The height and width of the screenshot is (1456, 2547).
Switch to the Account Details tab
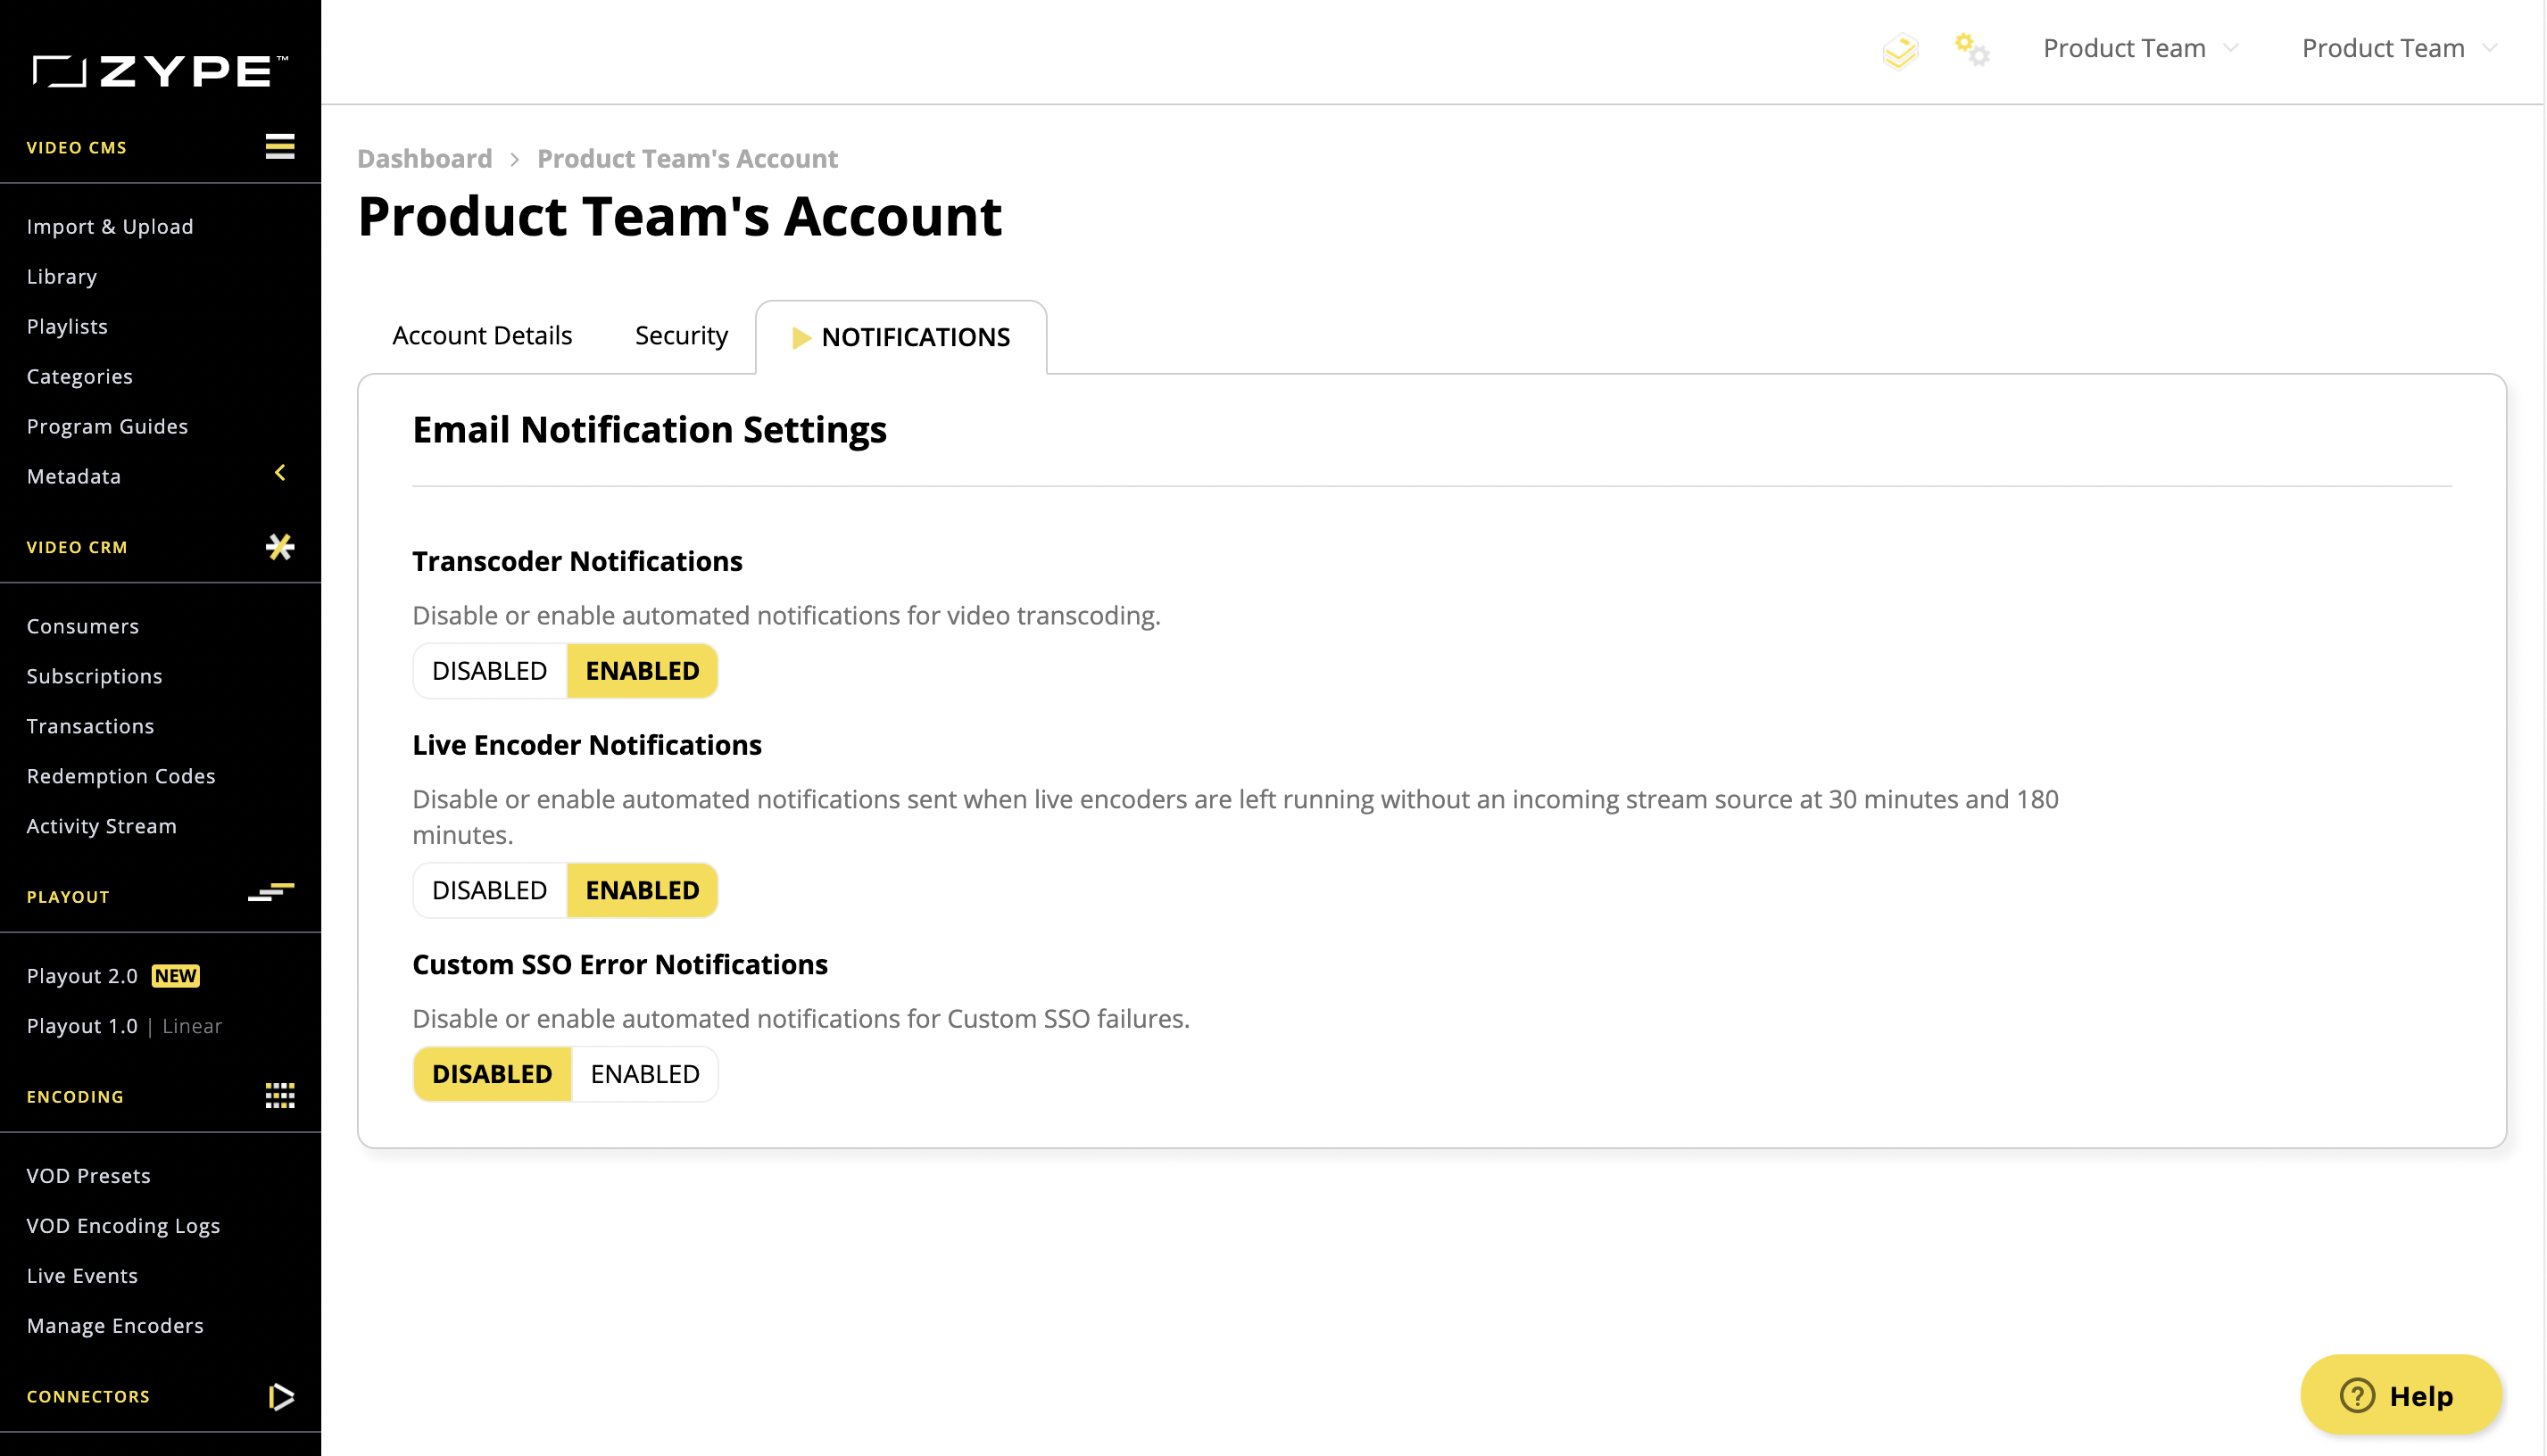[x=482, y=335]
